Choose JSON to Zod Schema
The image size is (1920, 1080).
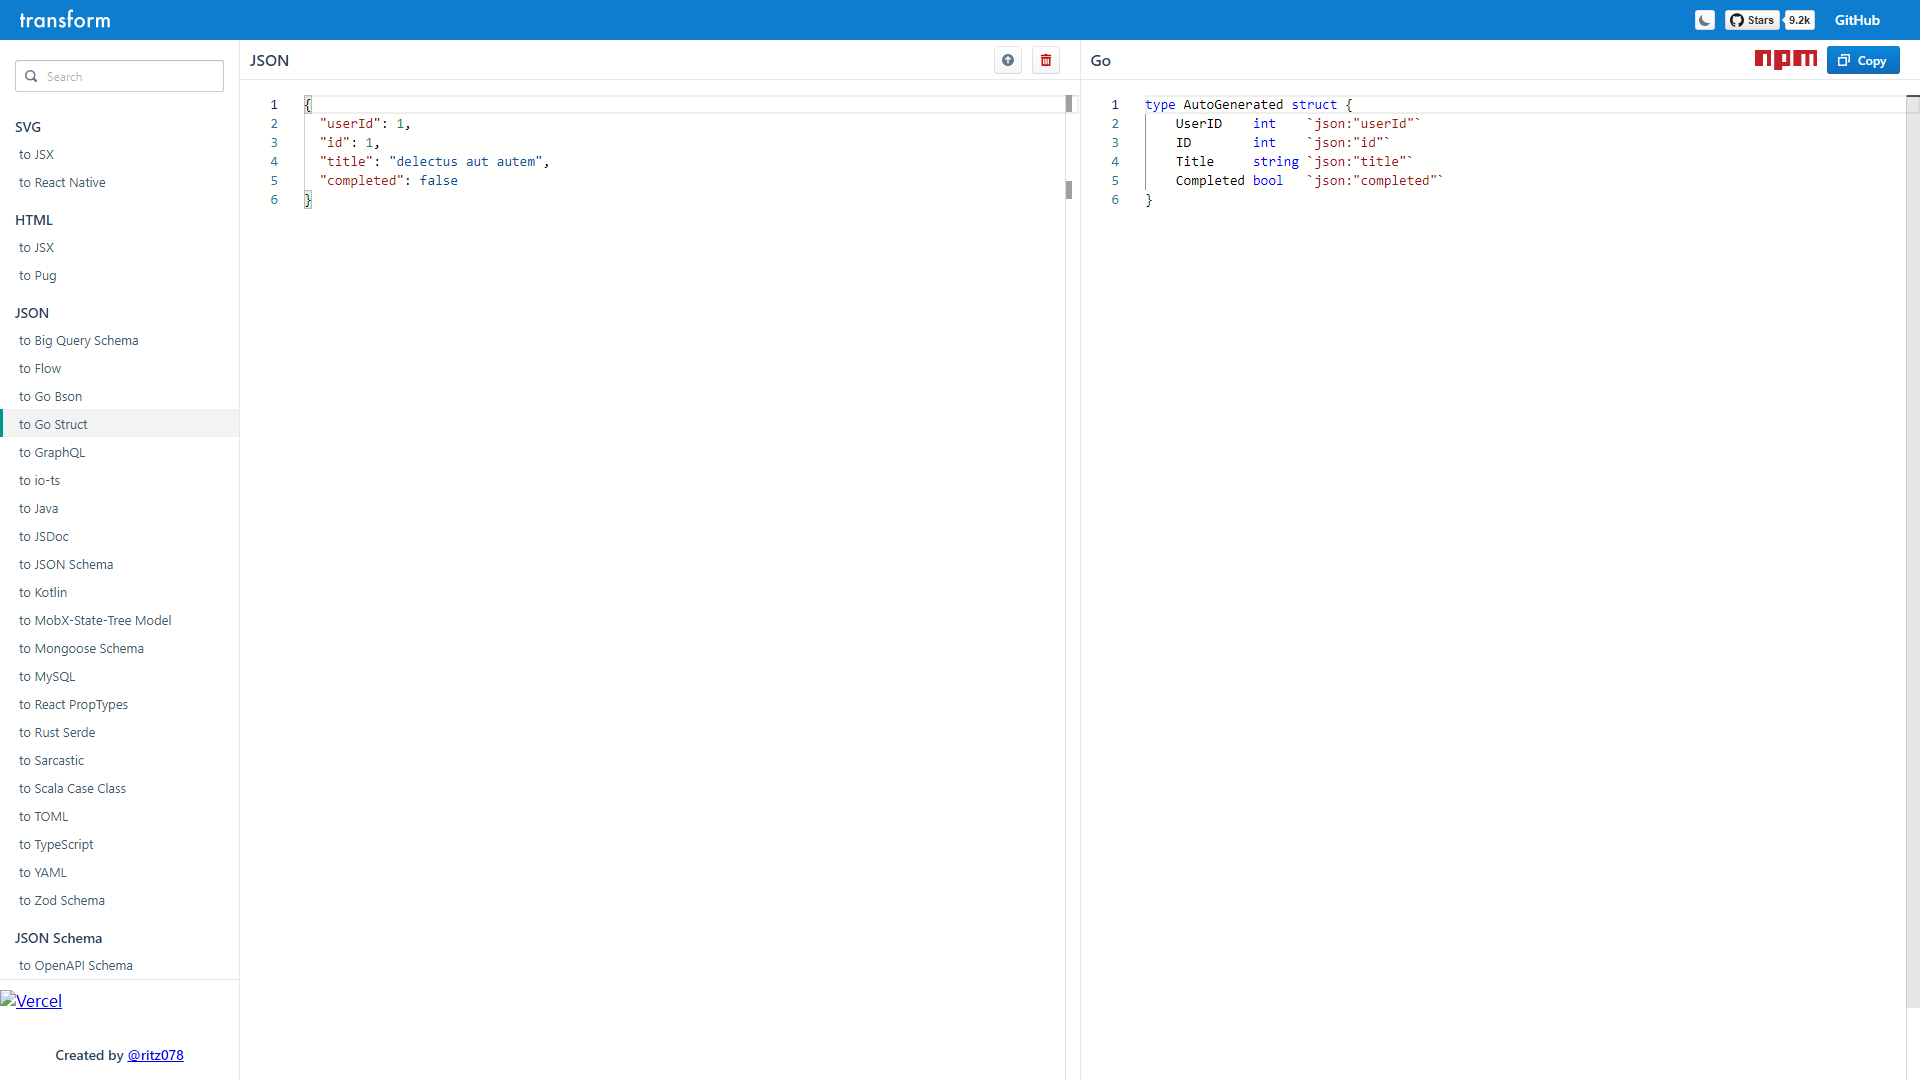tap(120, 900)
